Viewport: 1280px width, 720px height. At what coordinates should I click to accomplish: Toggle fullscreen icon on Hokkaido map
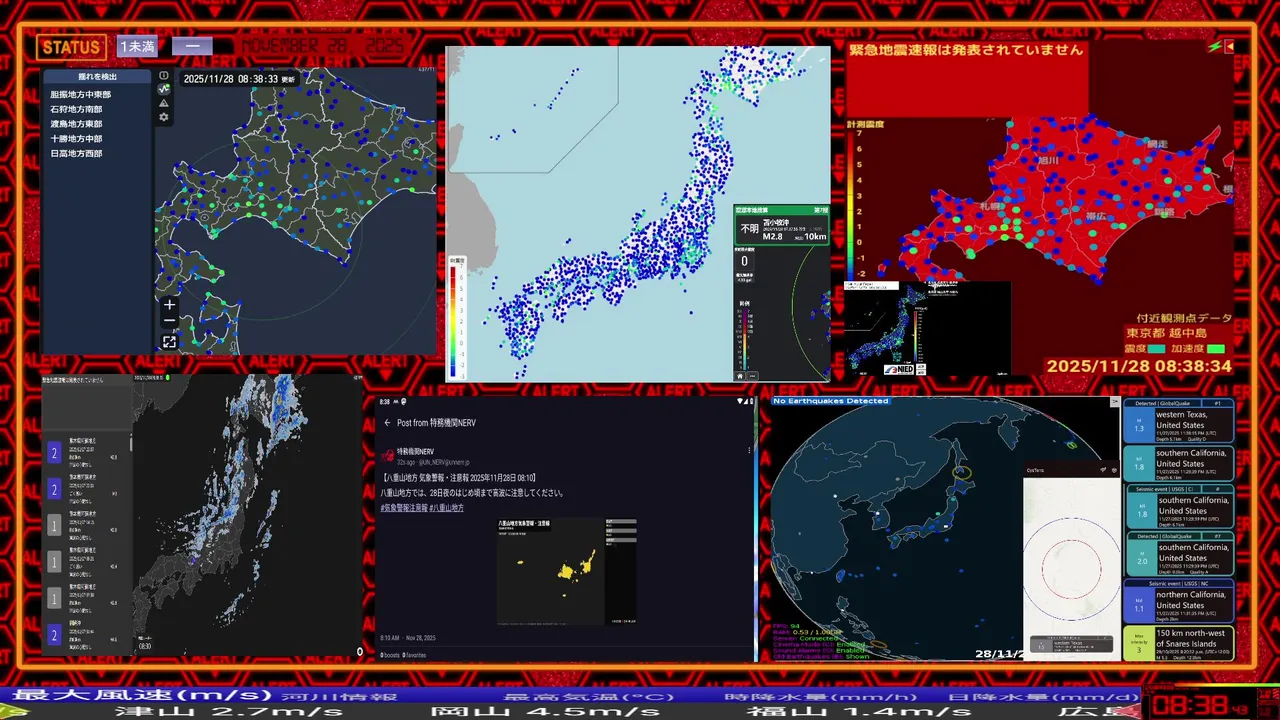pos(169,342)
